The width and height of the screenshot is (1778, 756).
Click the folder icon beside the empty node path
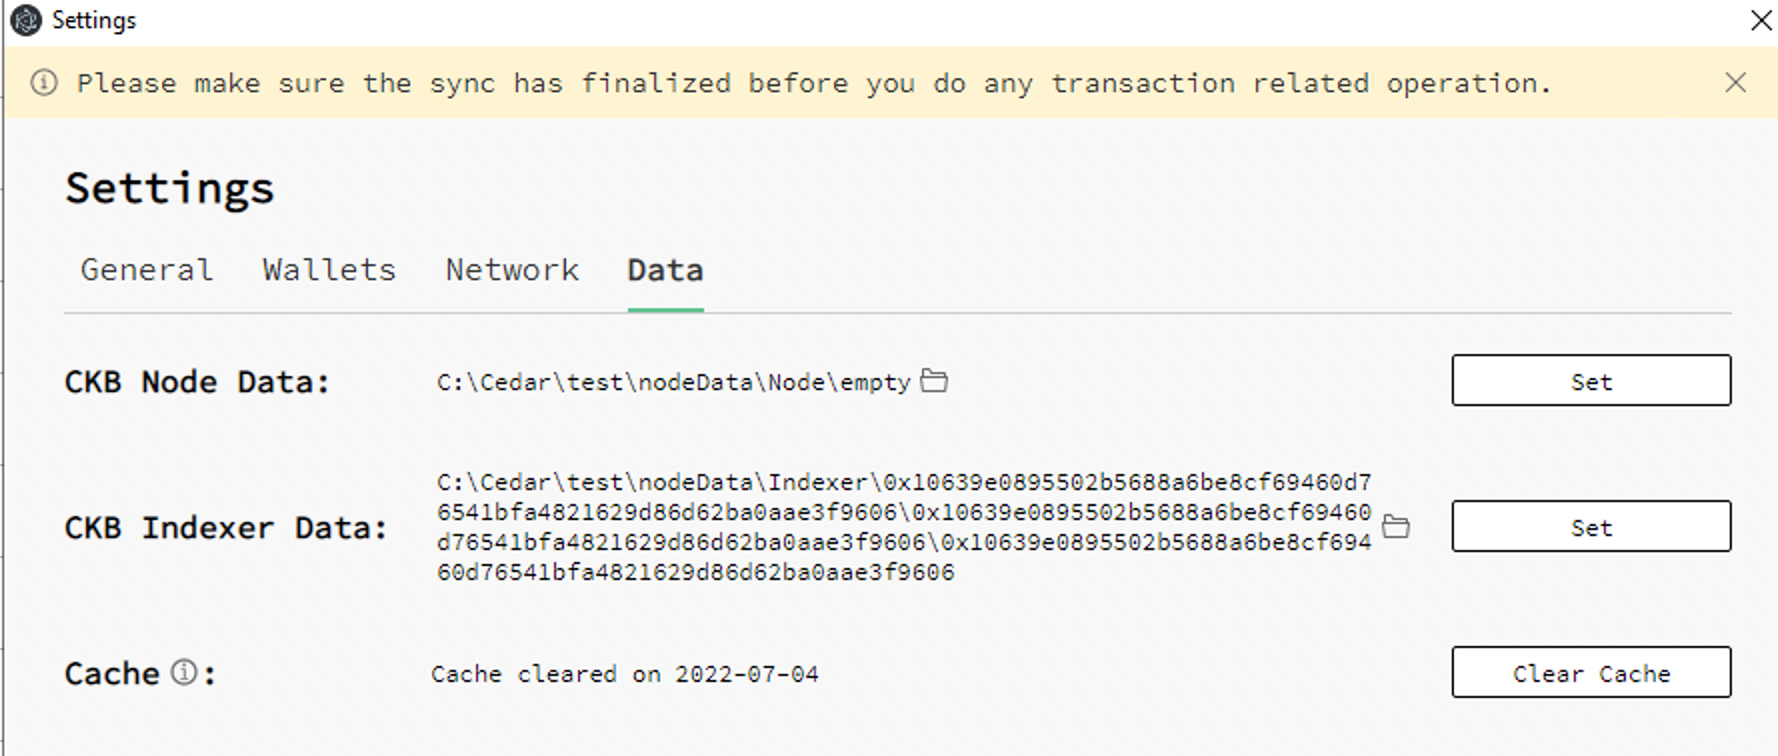pos(937,381)
